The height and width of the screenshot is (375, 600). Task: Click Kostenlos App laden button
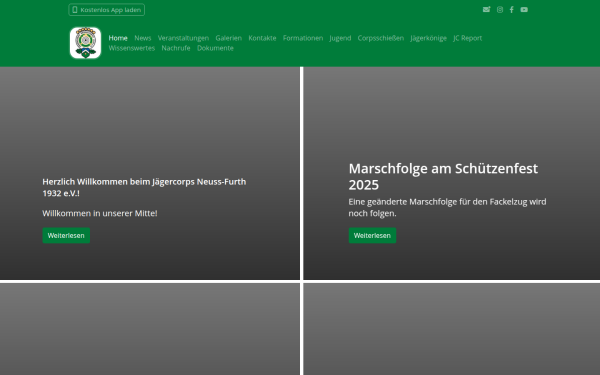click(107, 10)
